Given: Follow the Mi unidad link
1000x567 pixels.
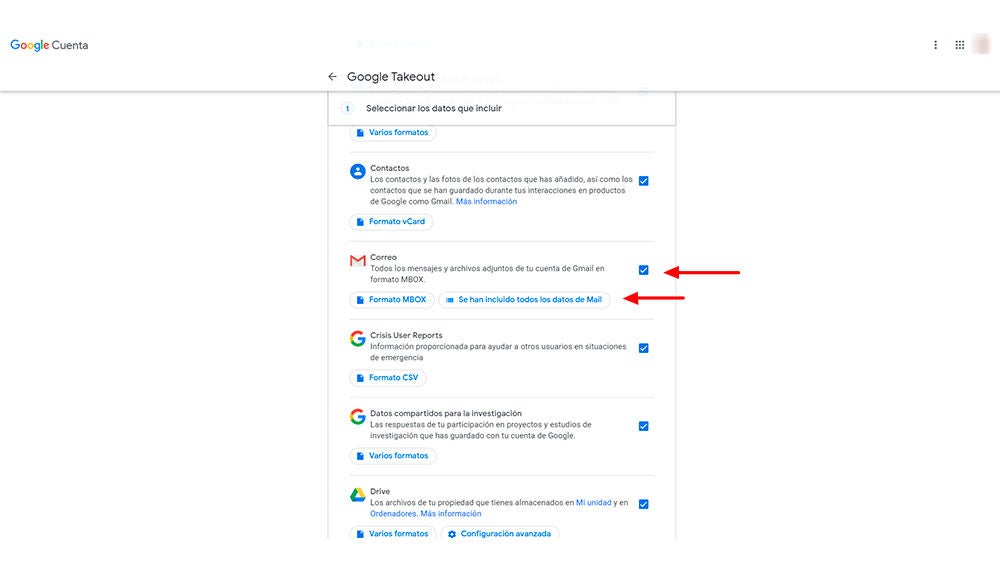Looking at the screenshot, I should click(593, 503).
